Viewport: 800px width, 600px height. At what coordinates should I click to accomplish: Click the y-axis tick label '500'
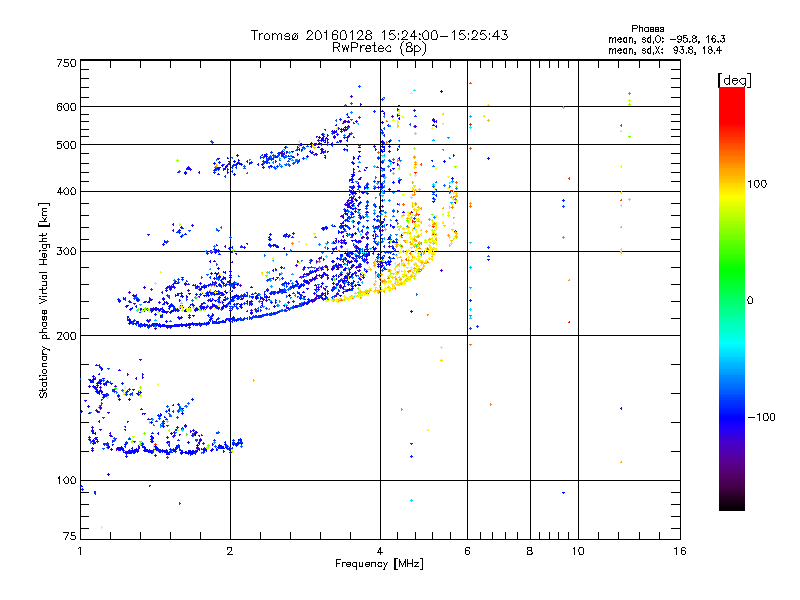point(66,145)
